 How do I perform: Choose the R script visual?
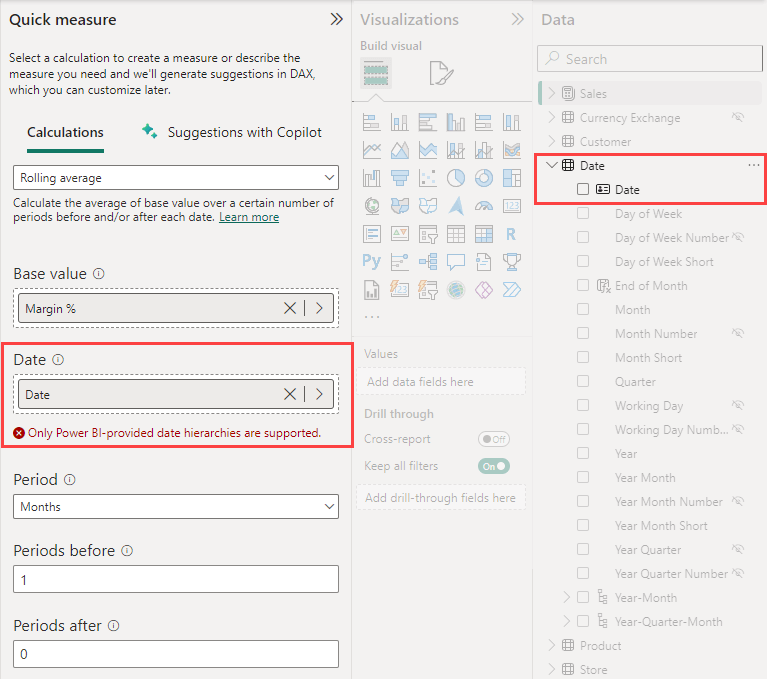(512, 234)
